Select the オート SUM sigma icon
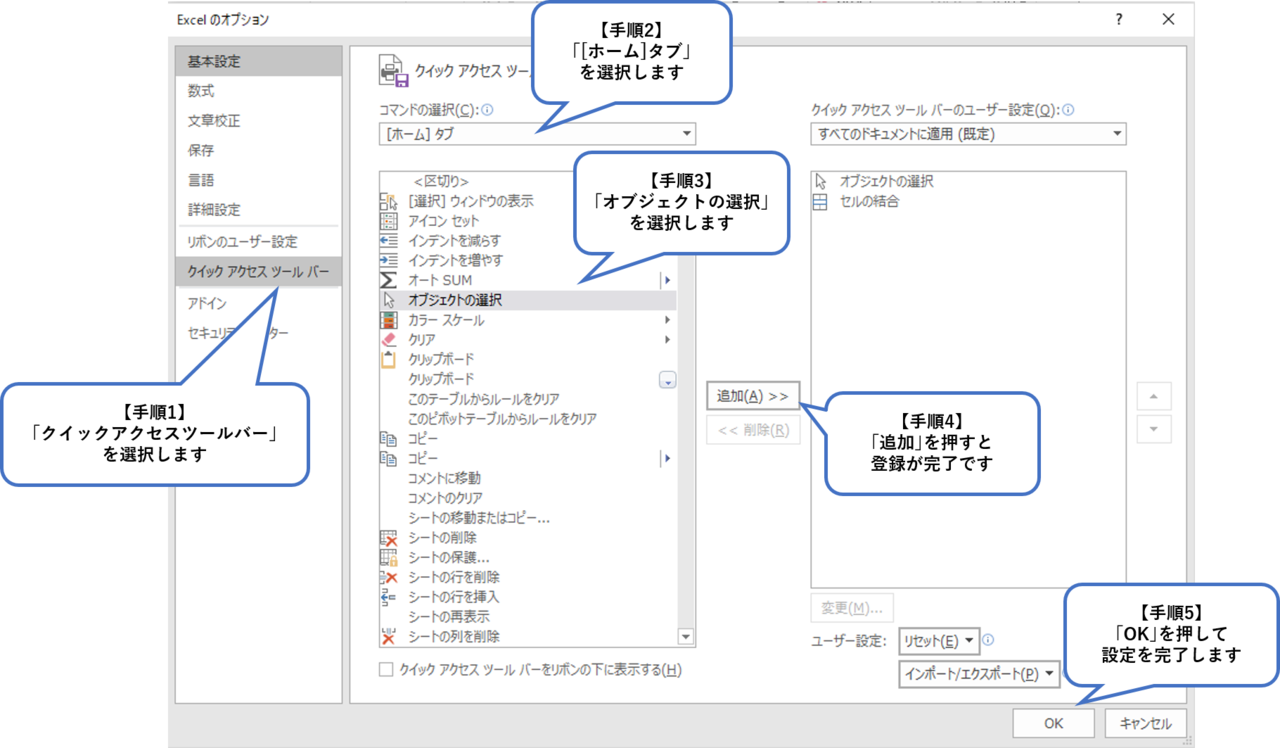The height and width of the screenshot is (748, 1280). pyautogui.click(x=389, y=280)
